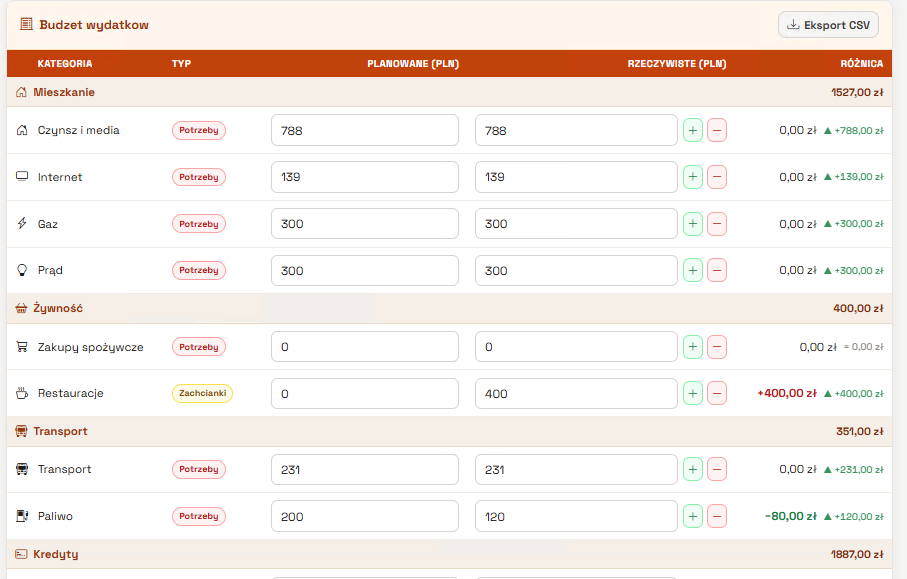
Task: Click minus button in Paliwo row
Action: click(x=717, y=516)
